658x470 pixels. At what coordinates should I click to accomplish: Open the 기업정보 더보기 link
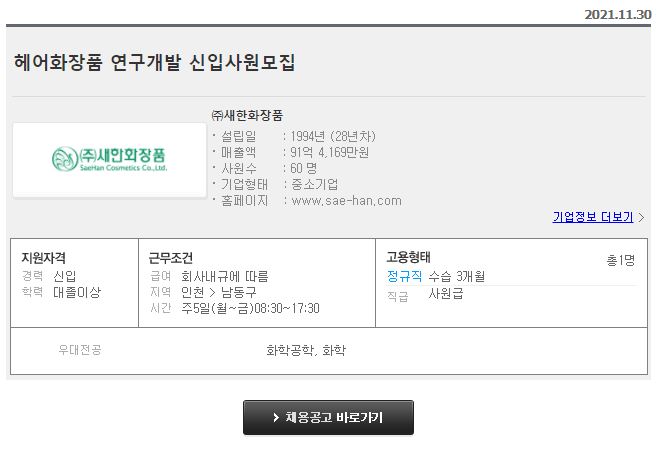click(x=593, y=217)
